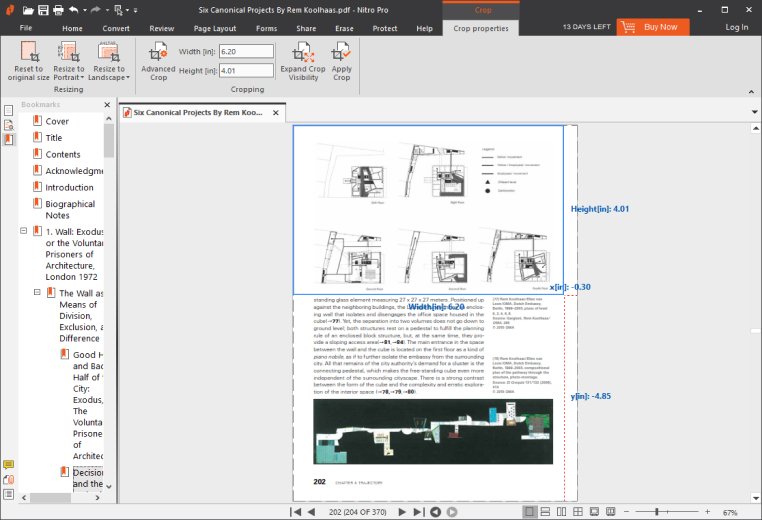This screenshot has height=520, width=762.
Task: Click the next view round arrow
Action: point(452,512)
